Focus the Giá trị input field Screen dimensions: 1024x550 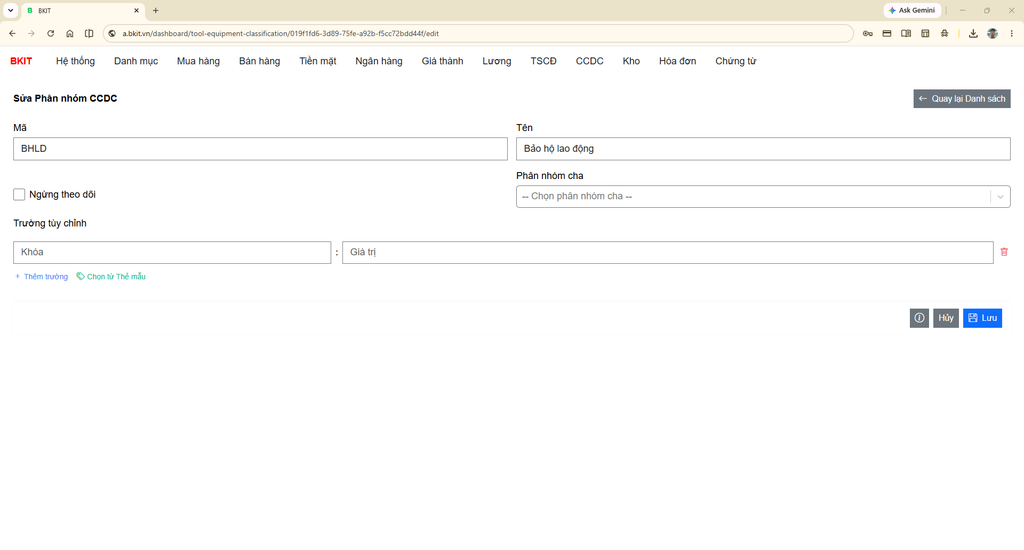pyautogui.click(x=667, y=252)
